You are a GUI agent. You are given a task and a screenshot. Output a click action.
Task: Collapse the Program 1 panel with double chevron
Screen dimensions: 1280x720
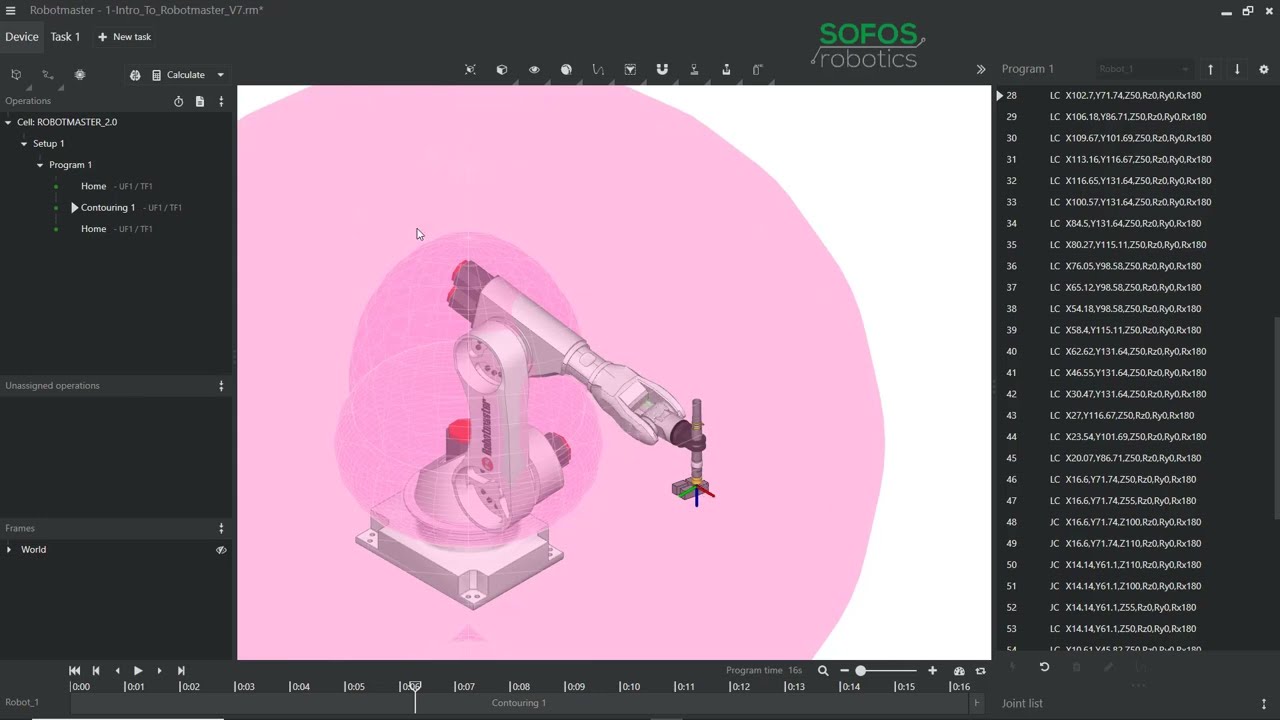point(981,70)
